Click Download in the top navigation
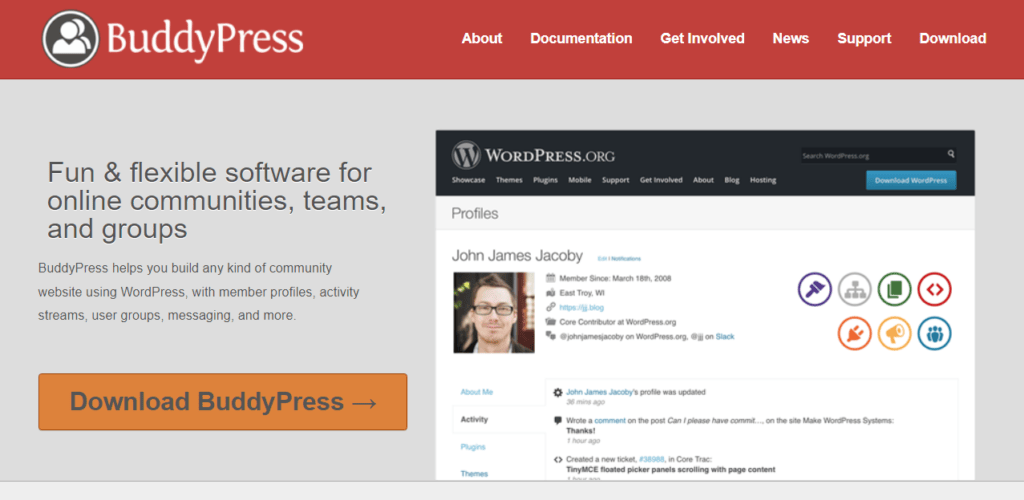1024x500 pixels. (x=952, y=38)
